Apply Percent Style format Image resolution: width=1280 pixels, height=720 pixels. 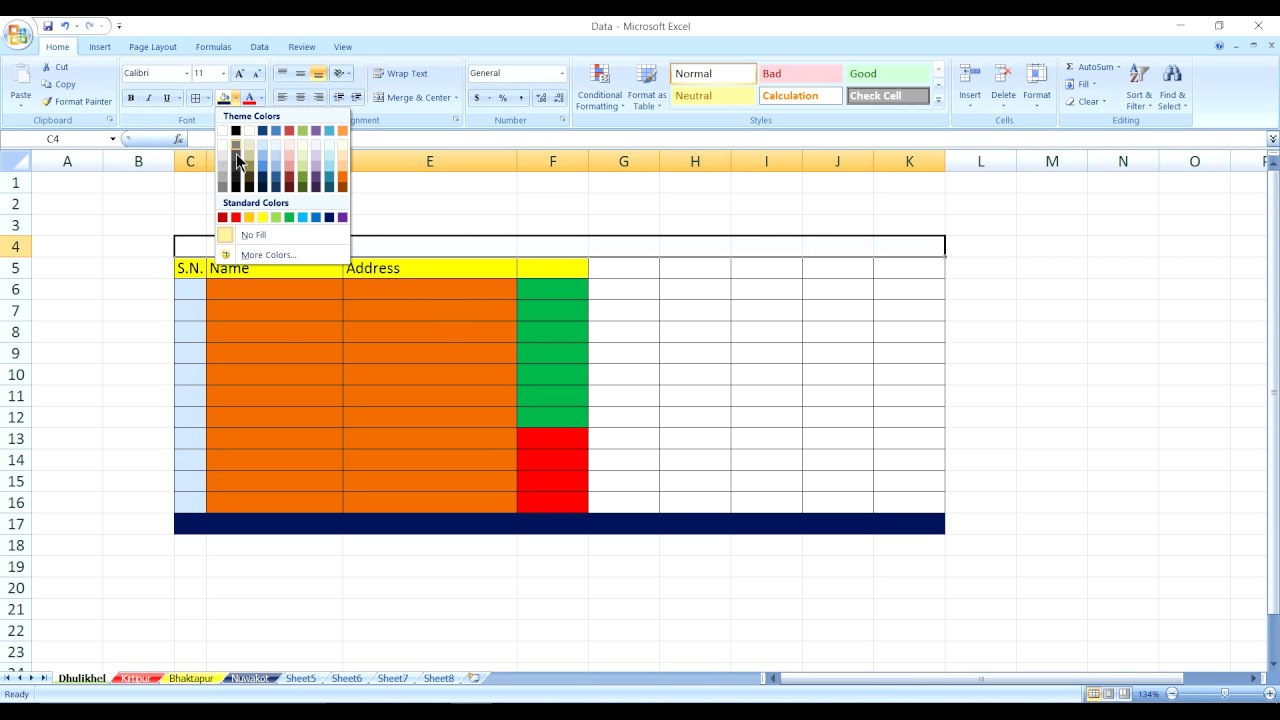pyautogui.click(x=503, y=98)
